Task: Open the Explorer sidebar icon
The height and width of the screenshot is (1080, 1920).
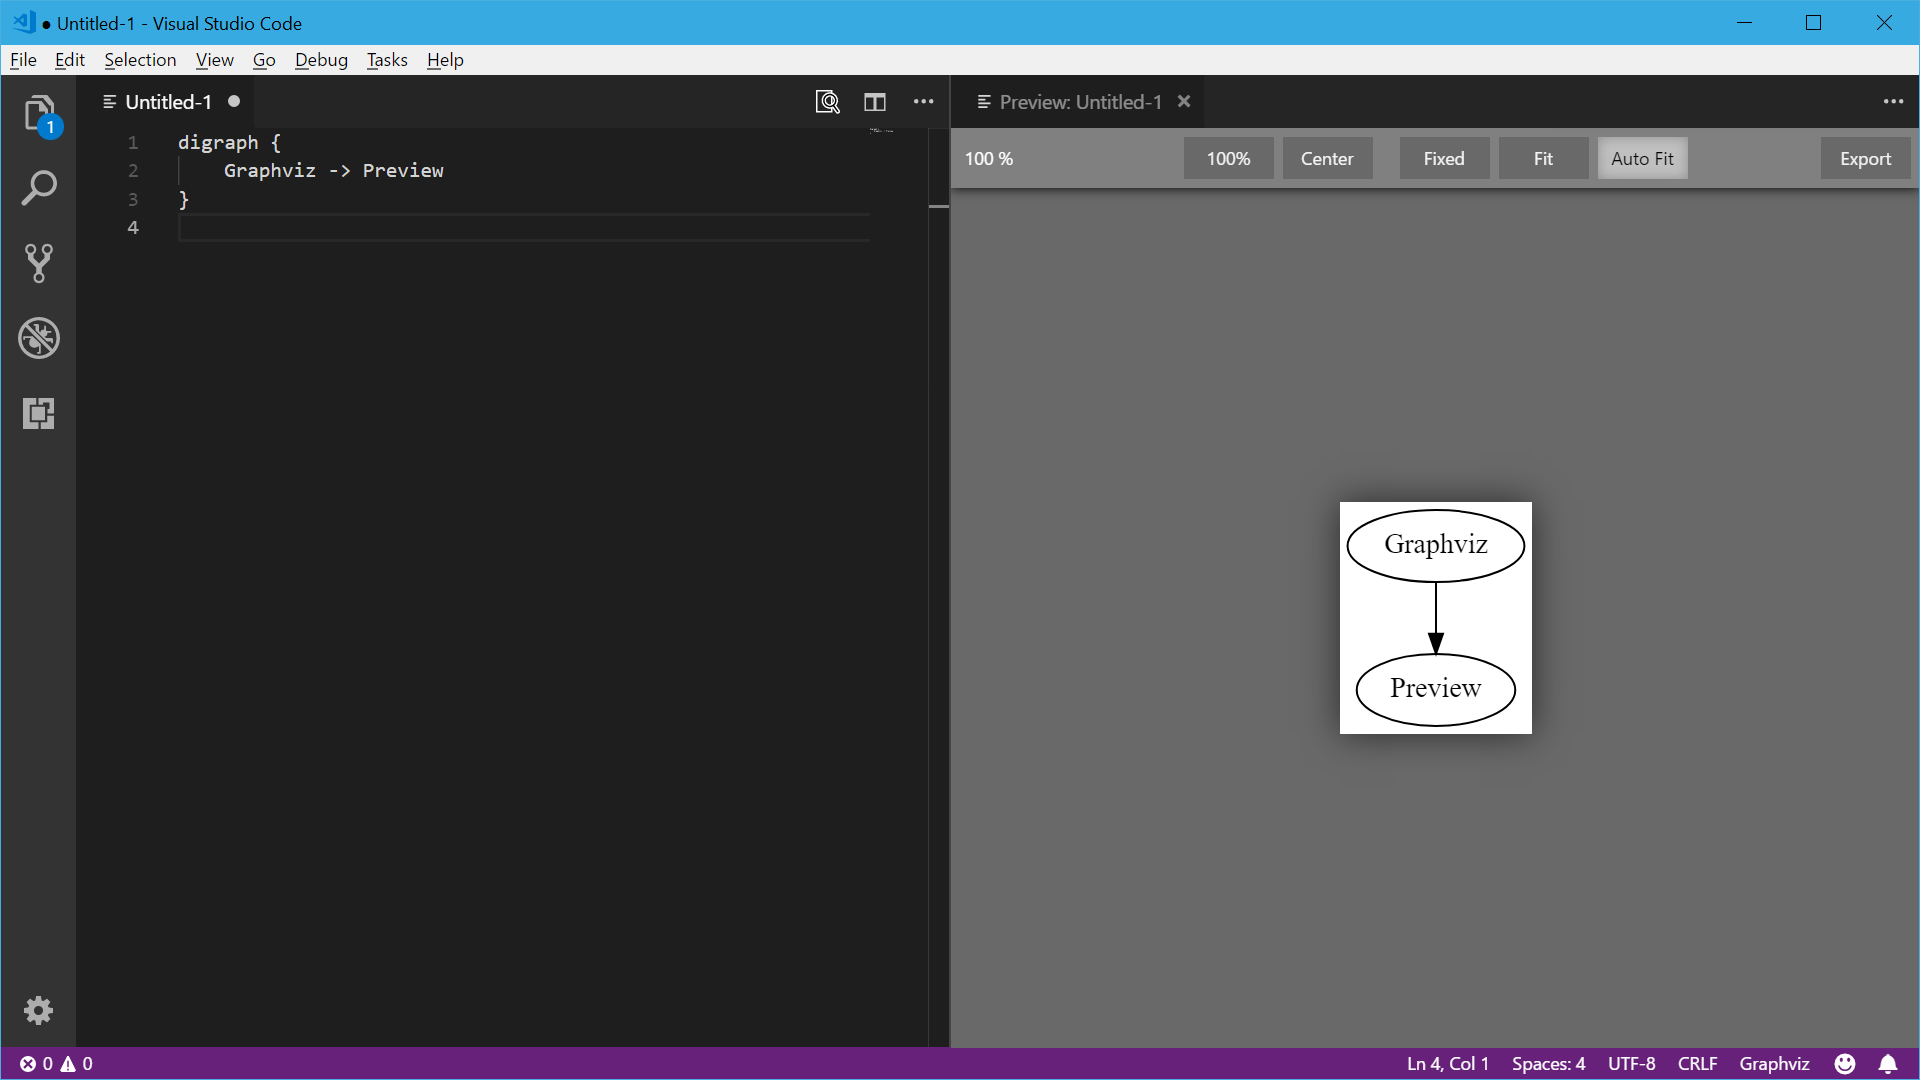Action: pyautogui.click(x=39, y=113)
